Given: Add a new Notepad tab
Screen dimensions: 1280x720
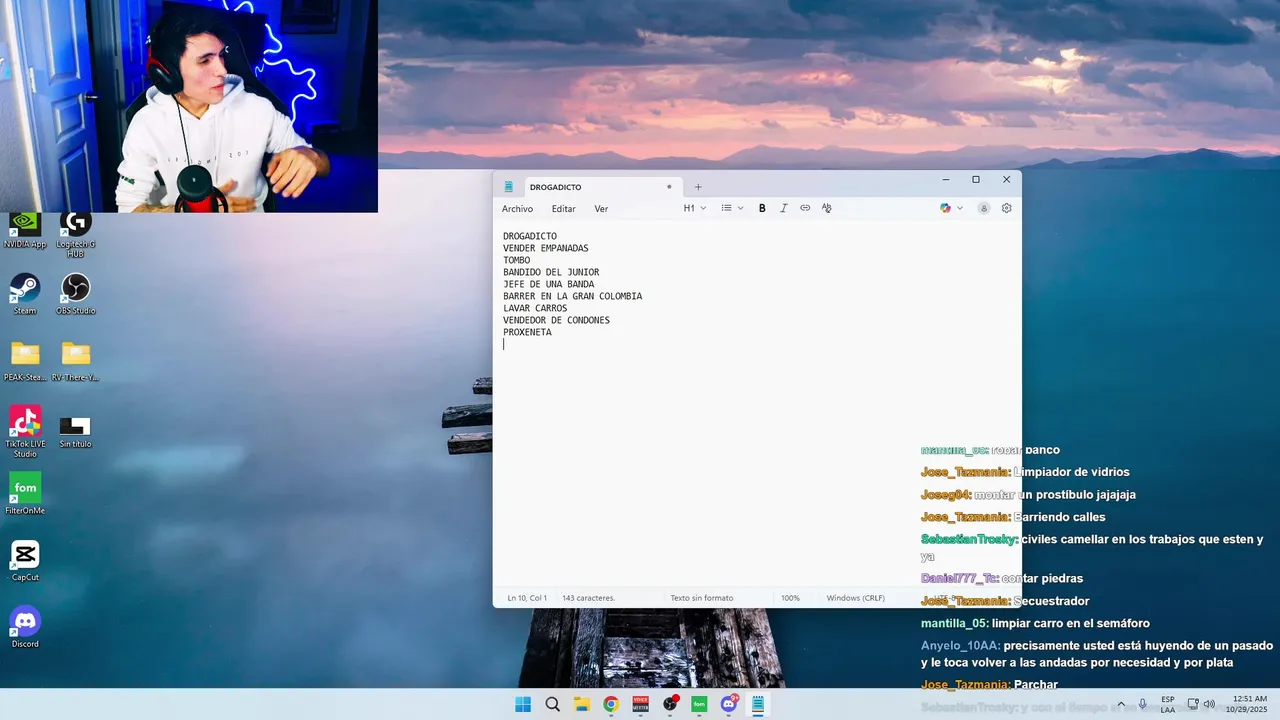Looking at the screenshot, I should [698, 187].
